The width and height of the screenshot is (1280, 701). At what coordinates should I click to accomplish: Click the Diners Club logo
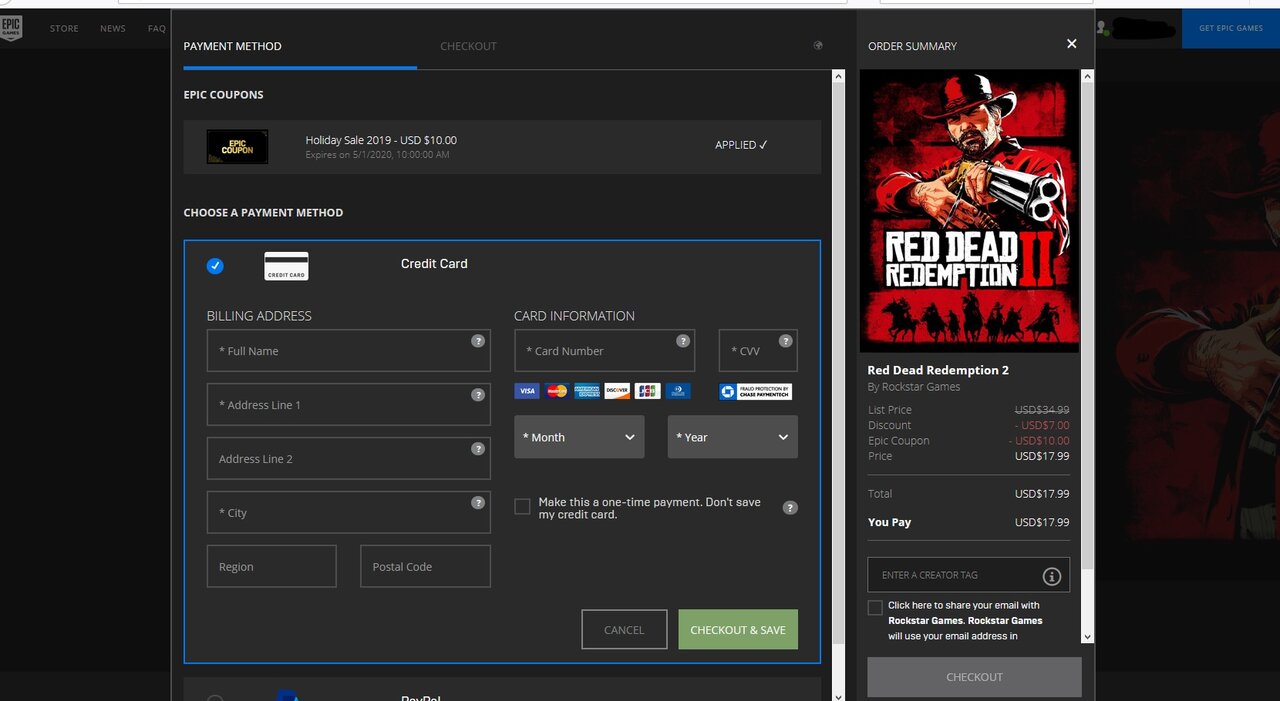(677, 391)
